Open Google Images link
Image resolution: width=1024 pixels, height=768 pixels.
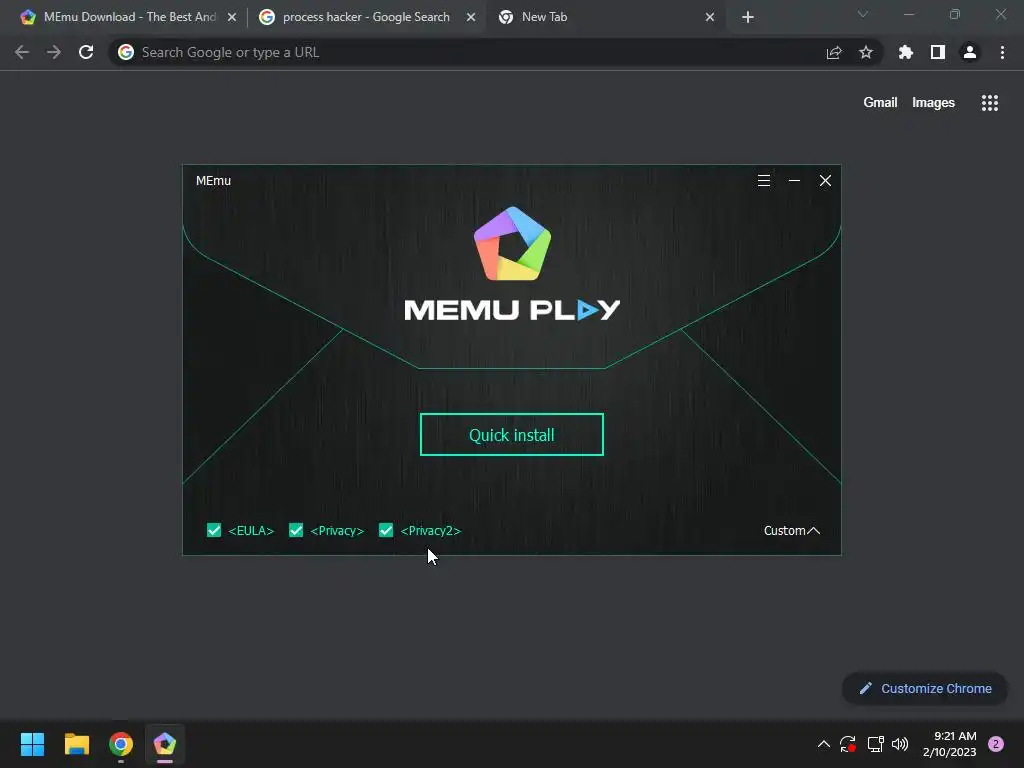(x=933, y=103)
